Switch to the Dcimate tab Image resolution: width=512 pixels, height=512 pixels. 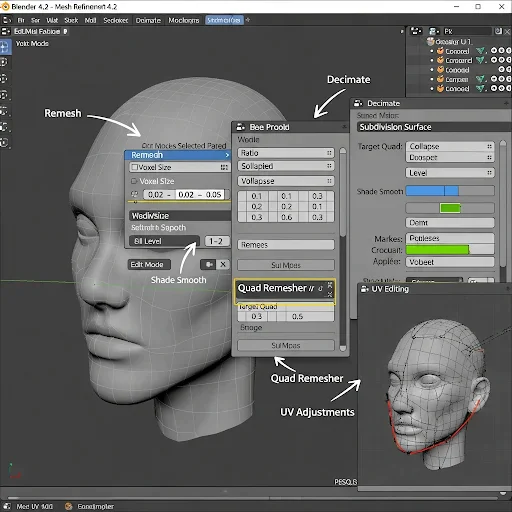tap(148, 21)
